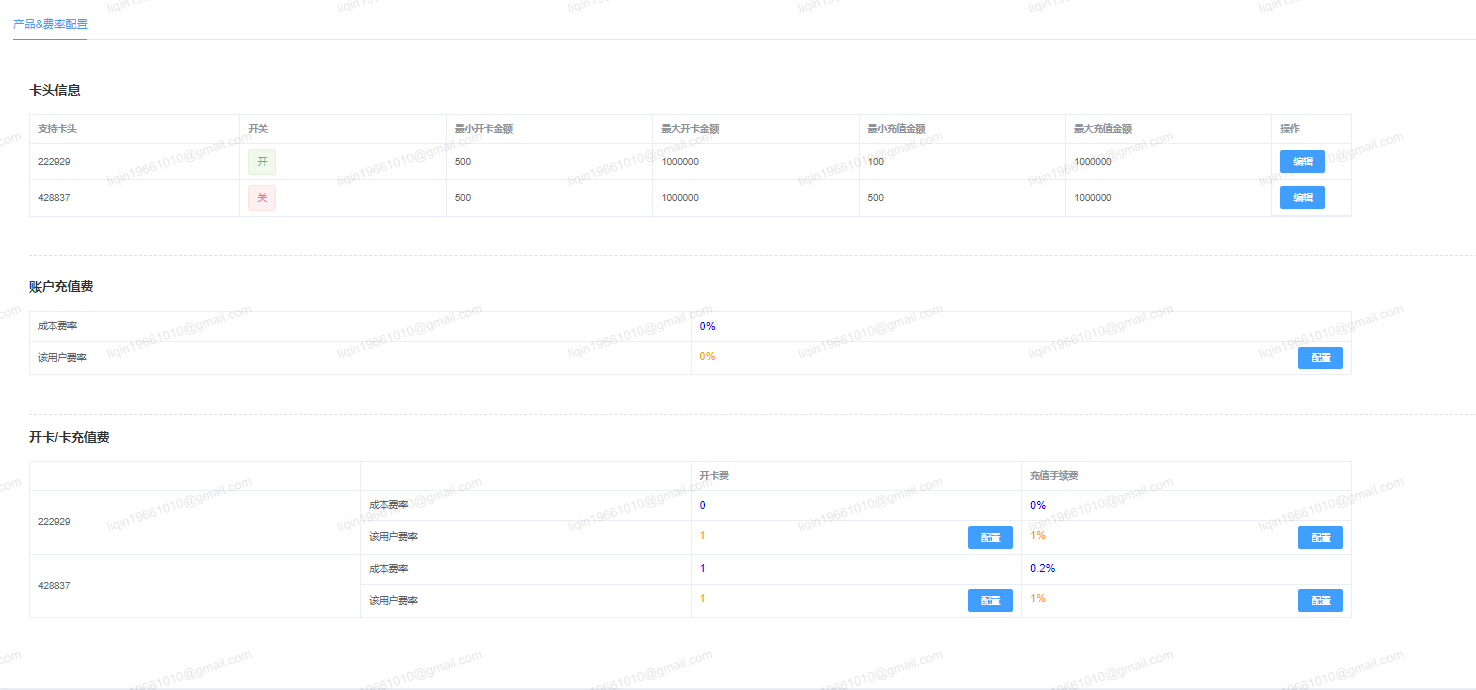Click the 0.2% cost rate value
The height and width of the screenshot is (690, 1476).
(x=1042, y=568)
